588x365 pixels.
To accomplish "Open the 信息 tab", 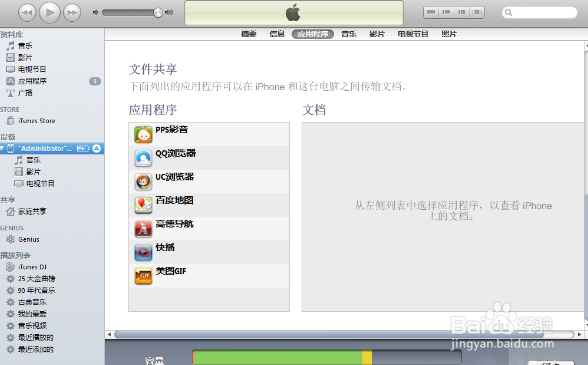I will 277,34.
